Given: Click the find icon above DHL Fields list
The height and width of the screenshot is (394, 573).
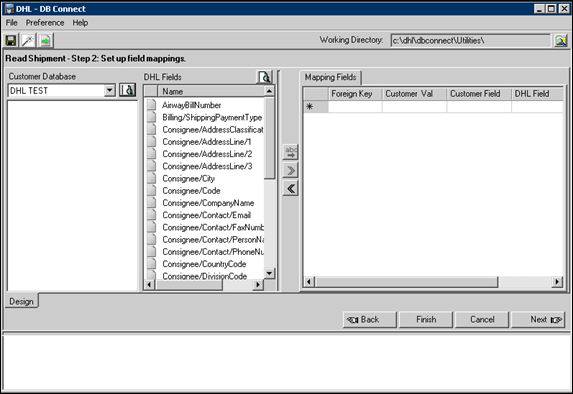Looking at the screenshot, I should 264,77.
